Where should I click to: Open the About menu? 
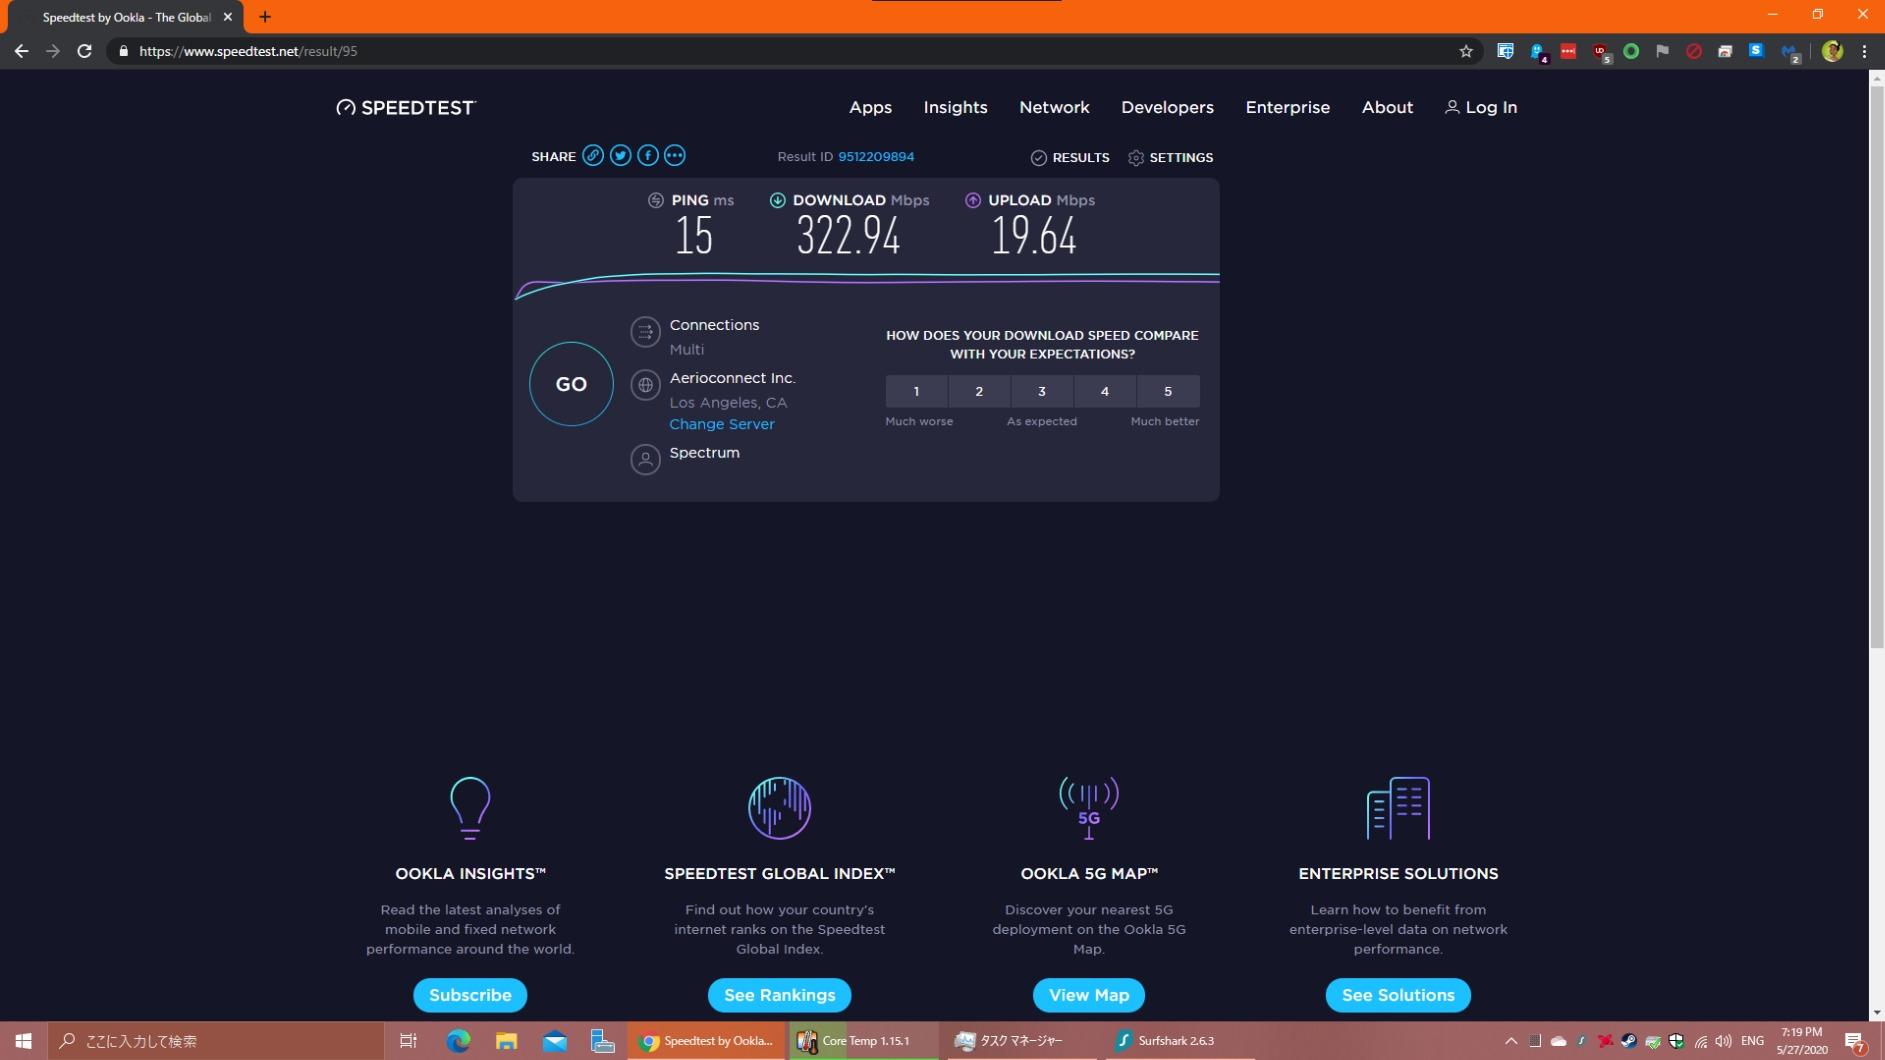coord(1387,107)
